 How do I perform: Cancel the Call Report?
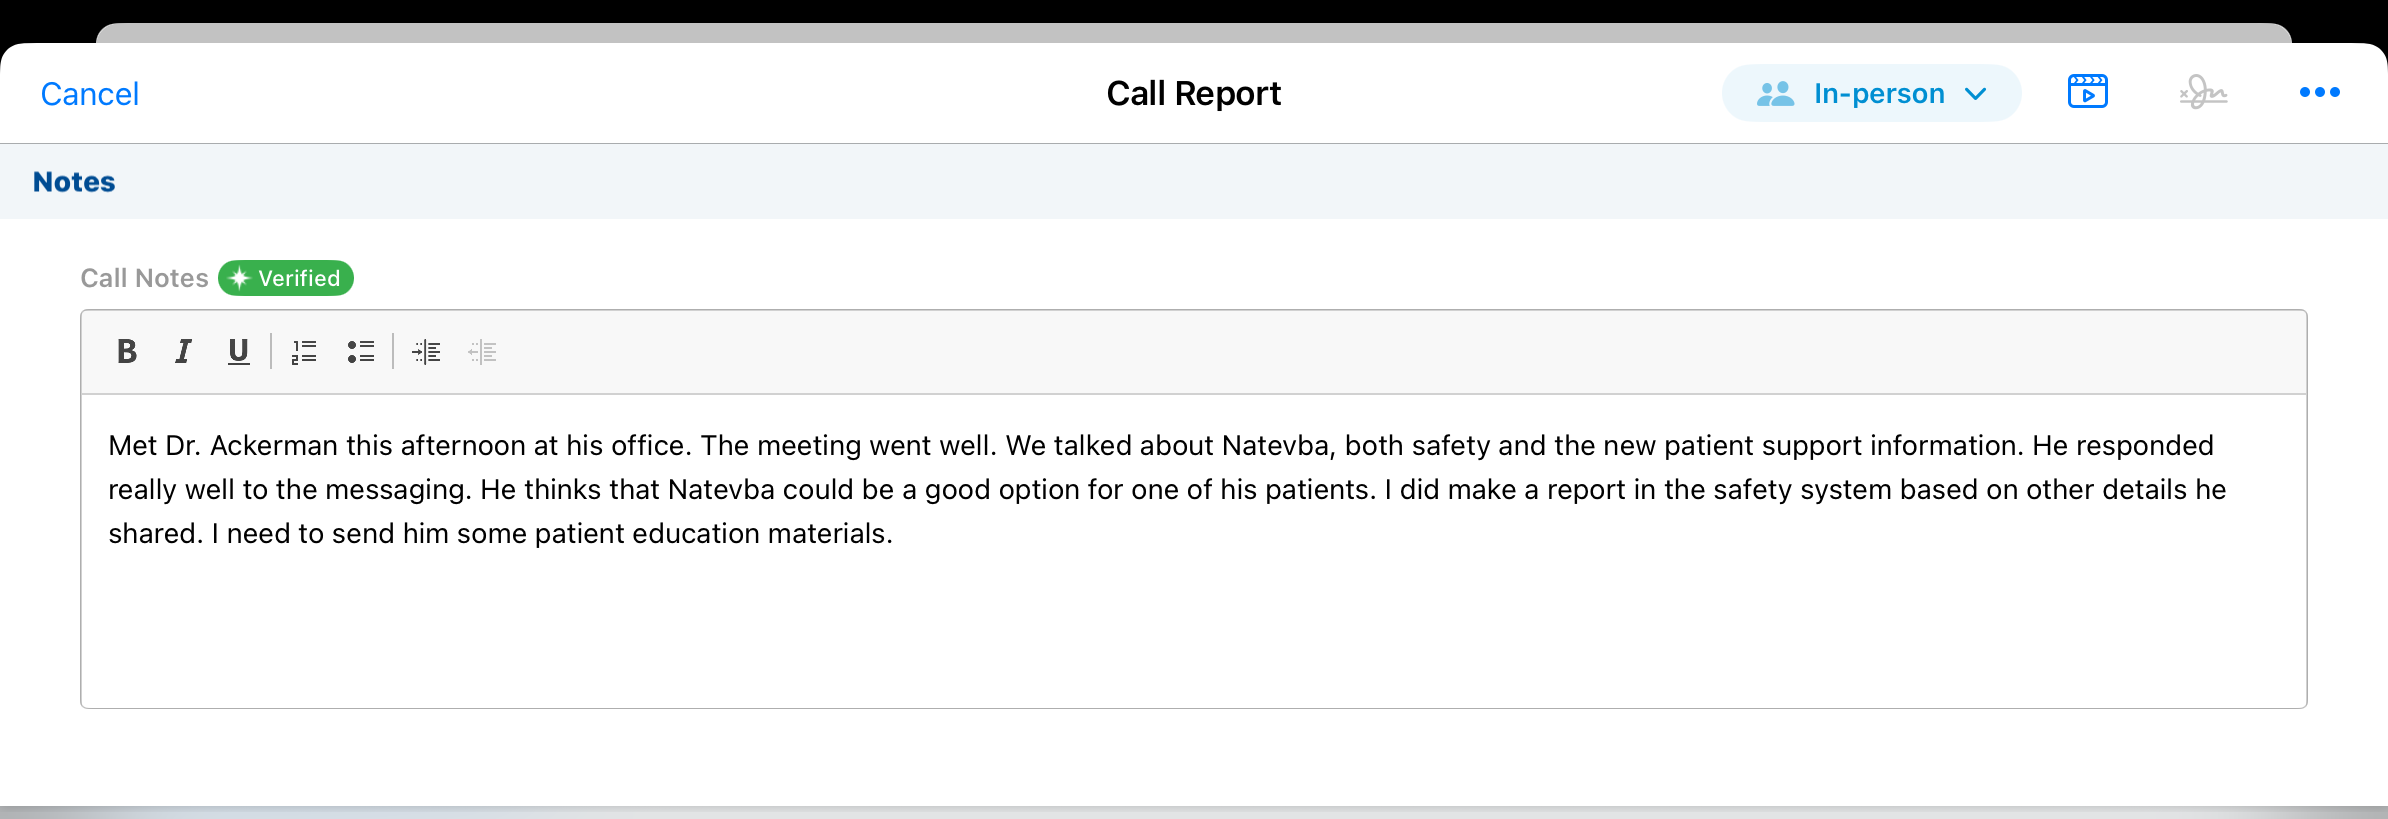[89, 94]
